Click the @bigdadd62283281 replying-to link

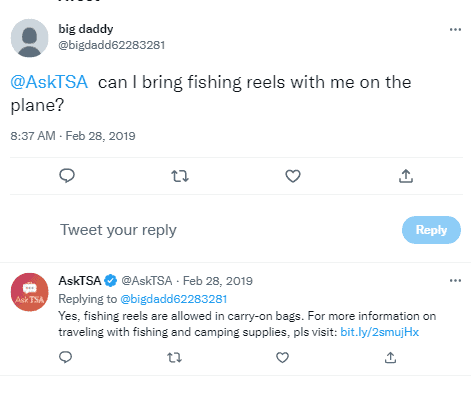(173, 299)
